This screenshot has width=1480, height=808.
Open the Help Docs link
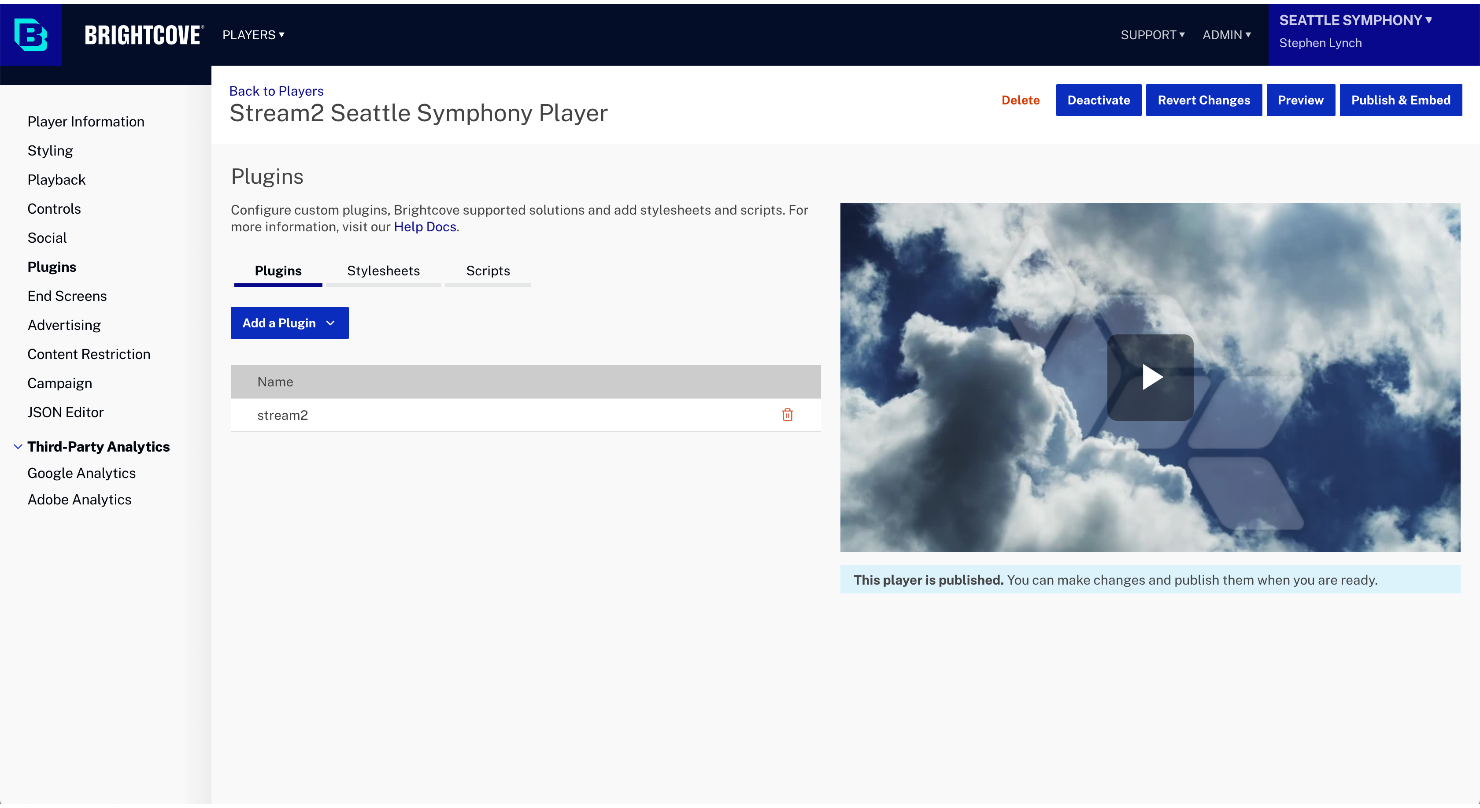pos(425,227)
